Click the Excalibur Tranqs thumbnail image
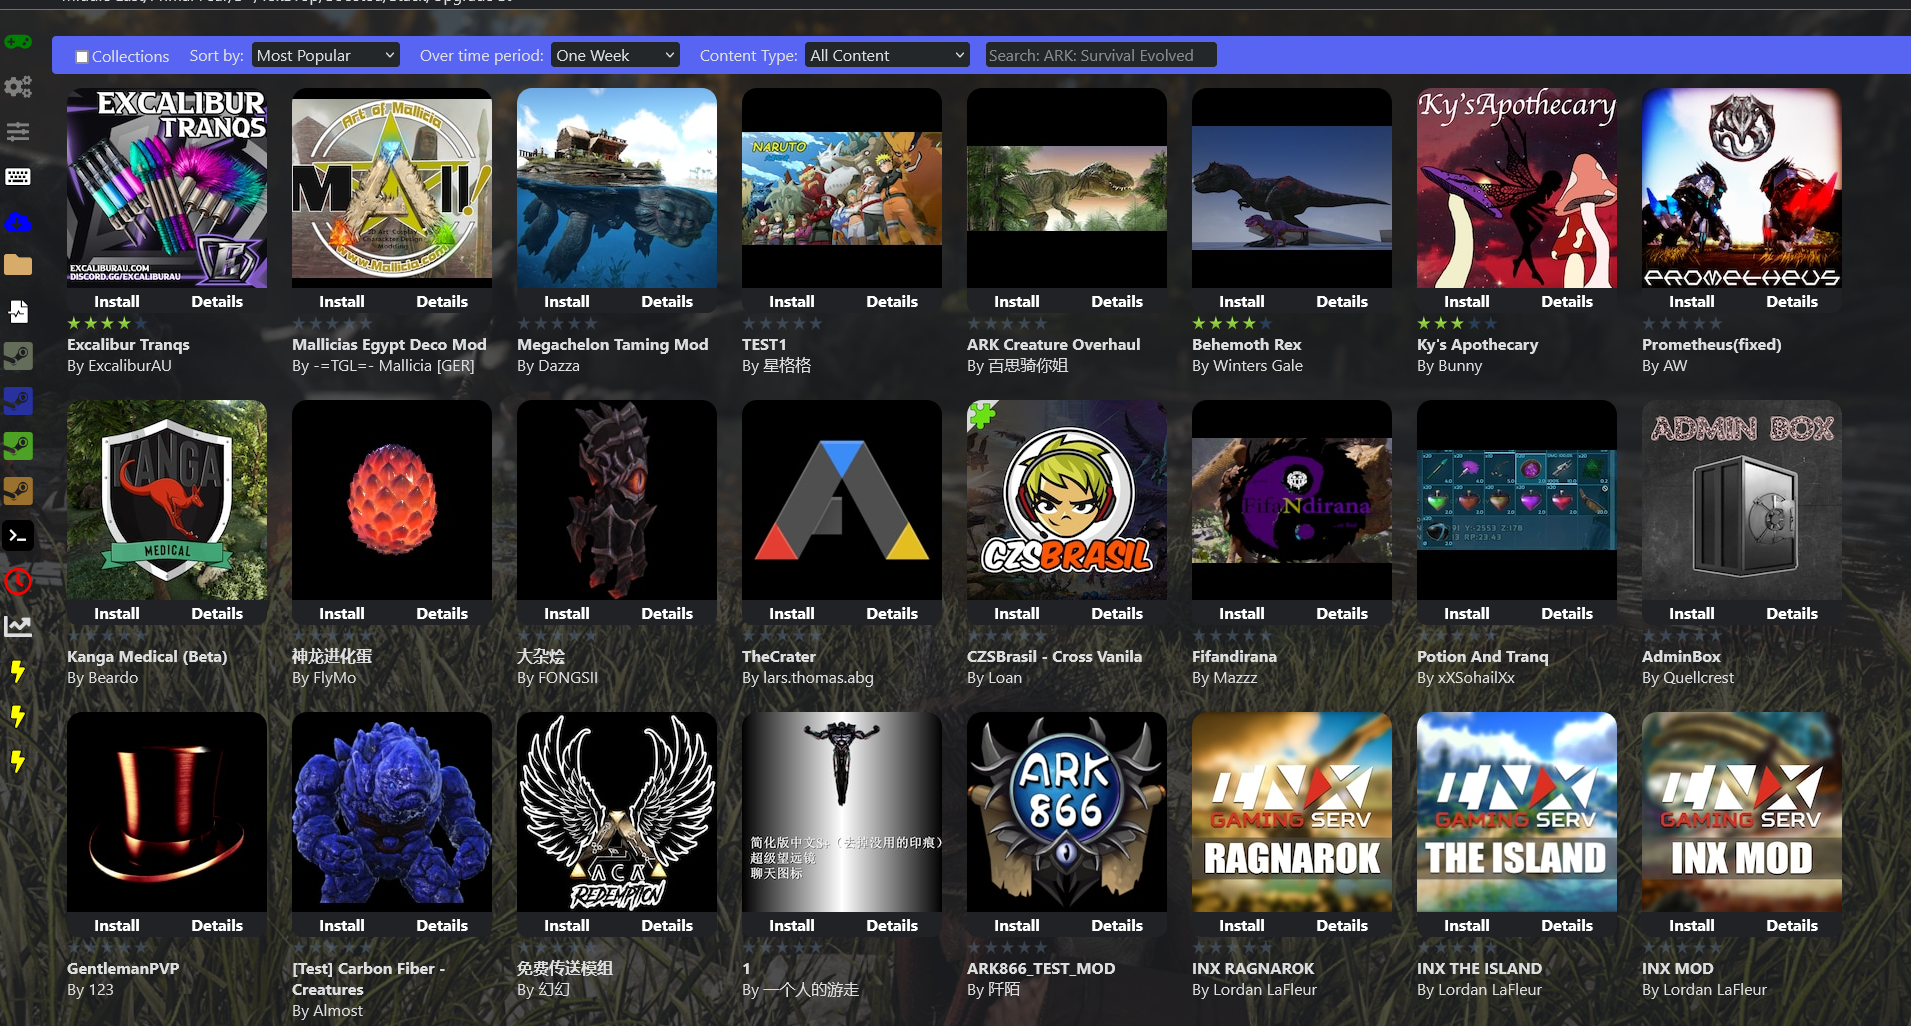This screenshot has width=1911, height=1026. click(167, 188)
